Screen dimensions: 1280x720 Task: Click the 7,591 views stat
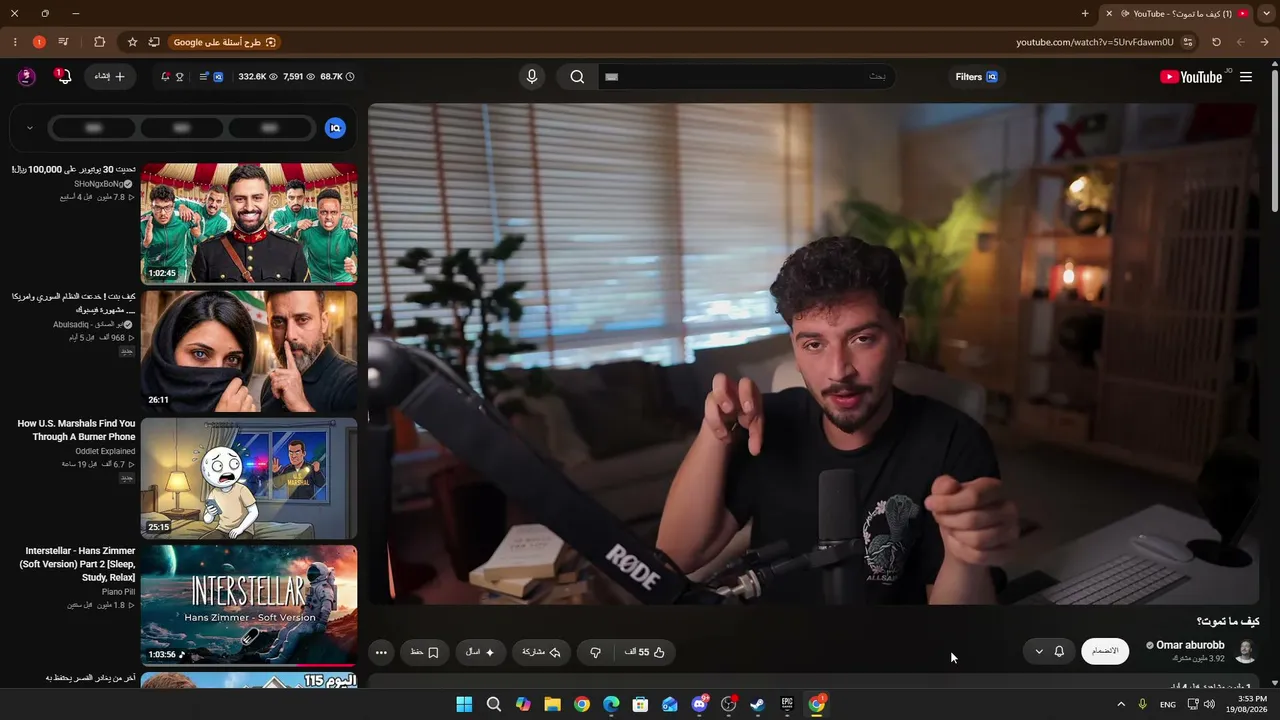click(299, 77)
